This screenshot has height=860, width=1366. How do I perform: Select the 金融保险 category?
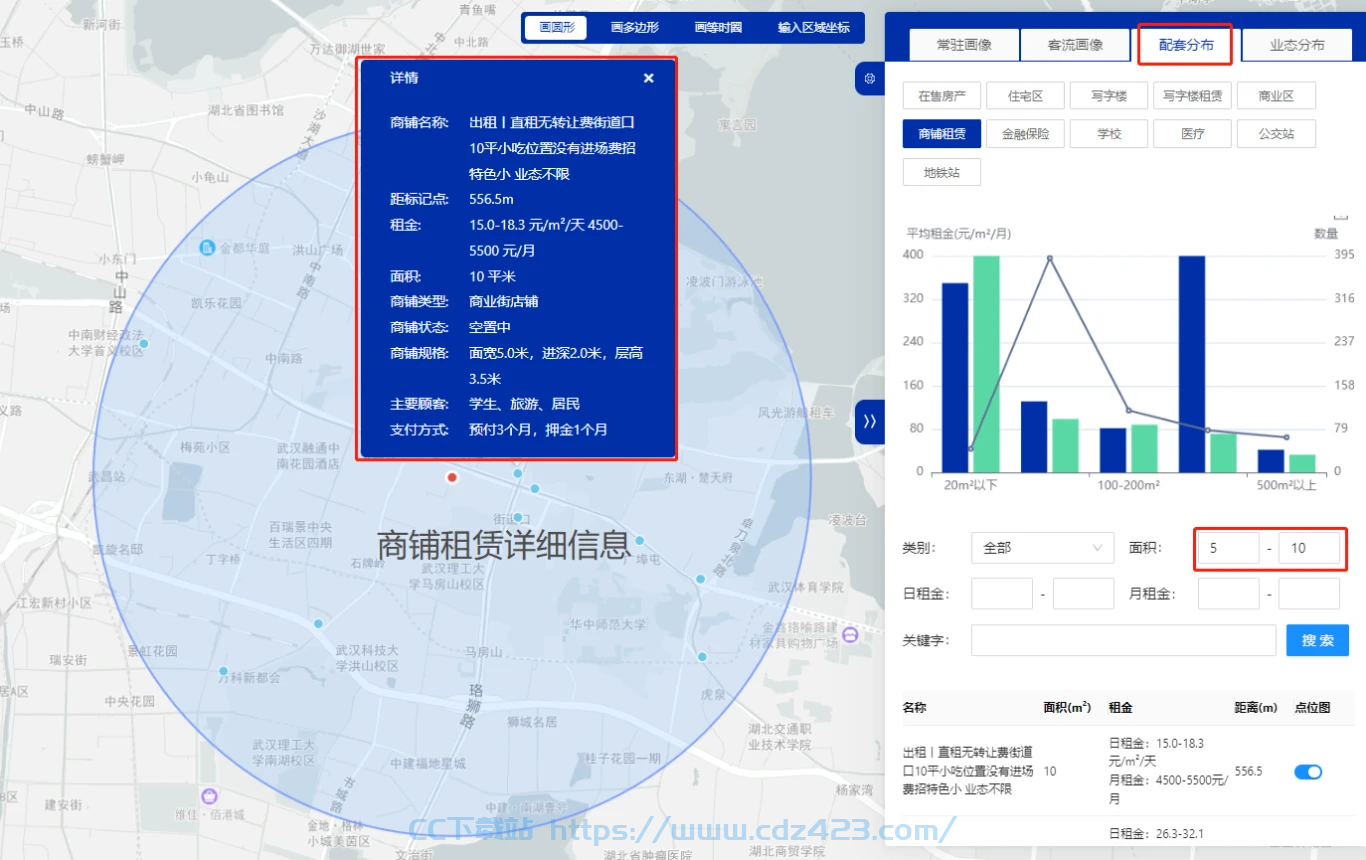1025,133
